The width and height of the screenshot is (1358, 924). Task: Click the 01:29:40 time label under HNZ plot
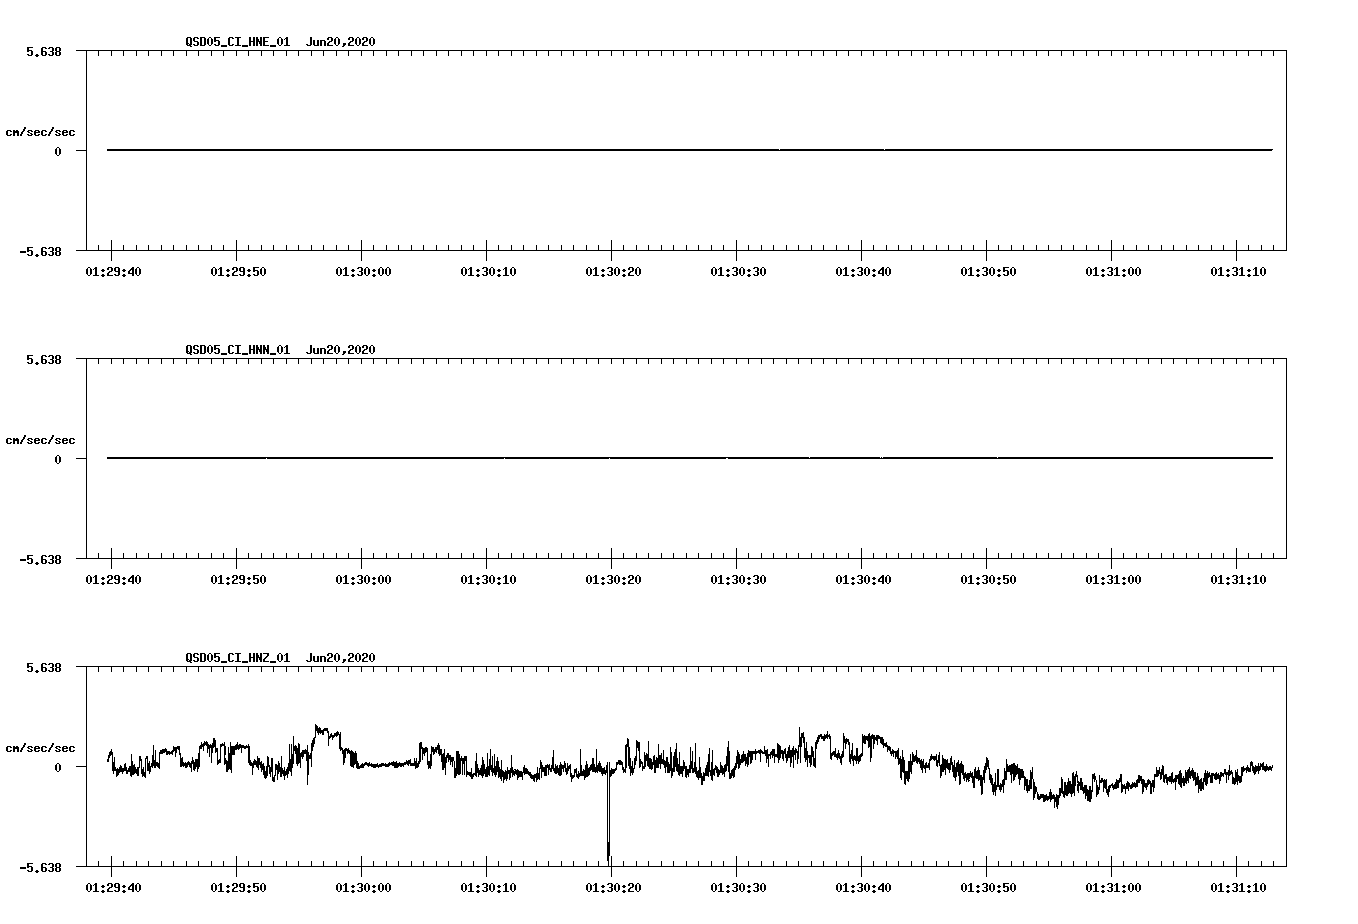[112, 887]
